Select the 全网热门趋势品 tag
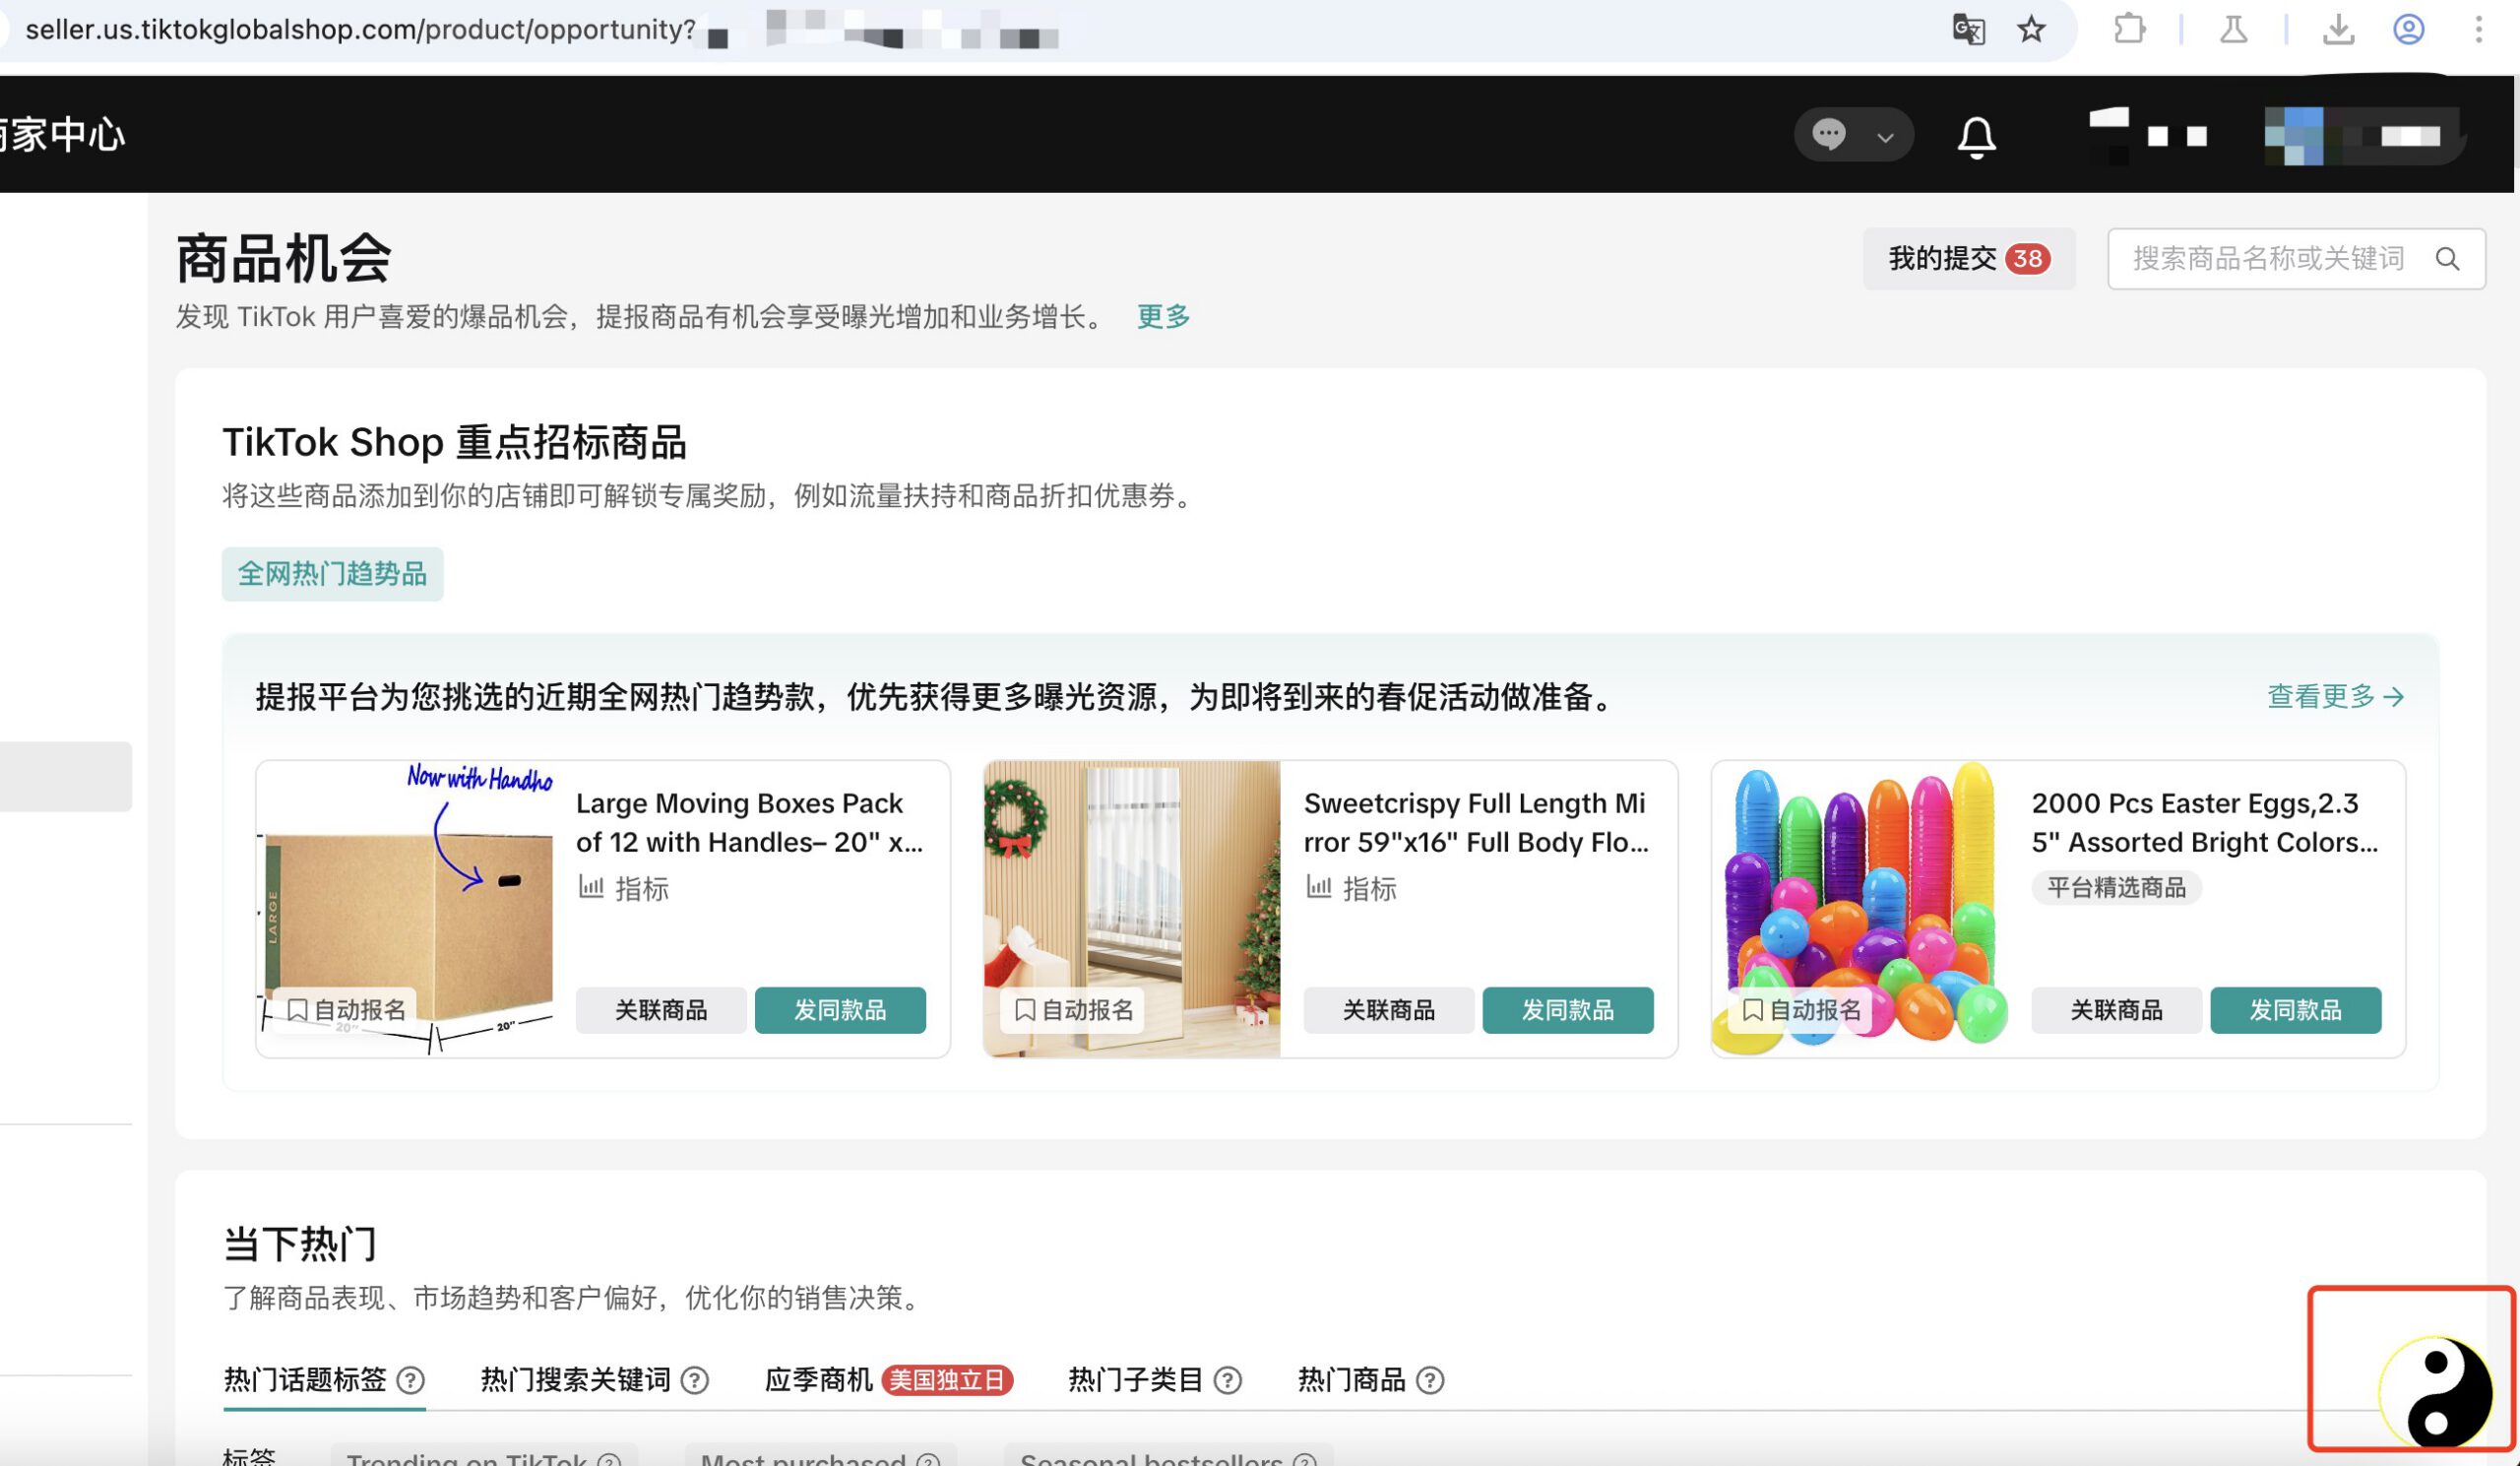 click(332, 574)
